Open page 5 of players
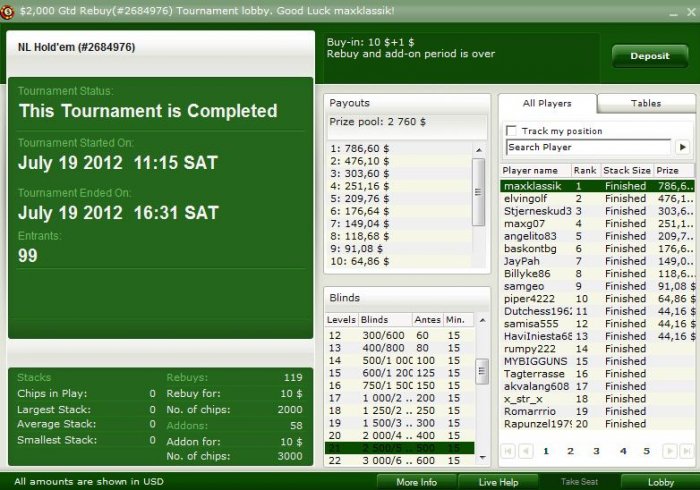Screen dimensions: 700x490 (646, 451)
